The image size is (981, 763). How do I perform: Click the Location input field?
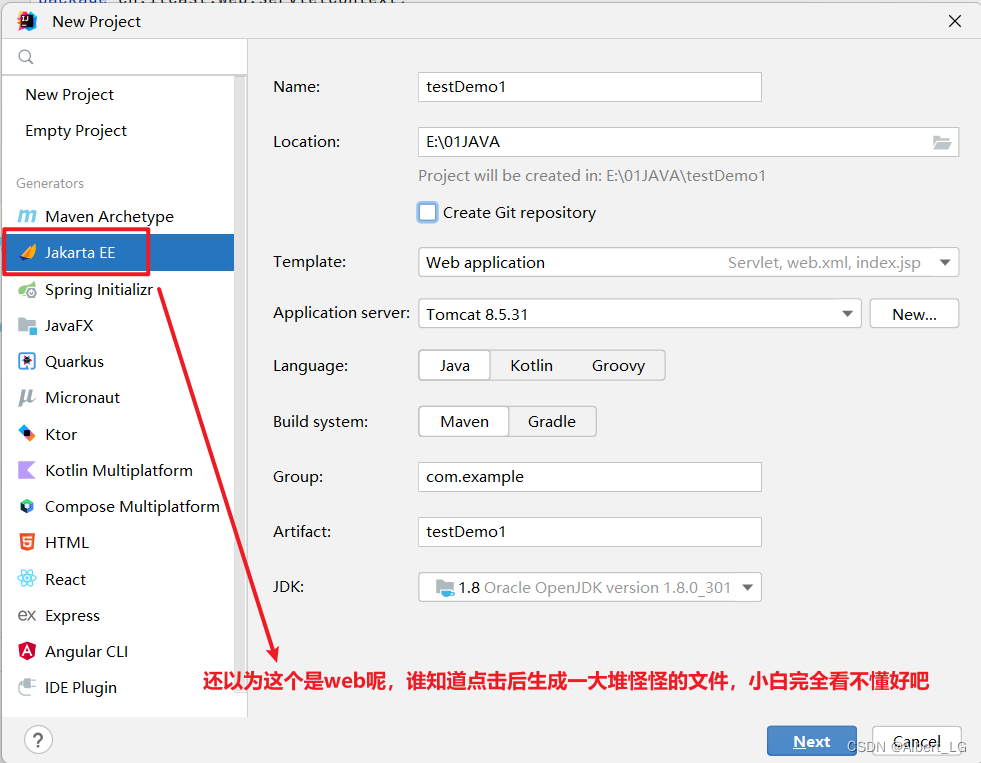[688, 143]
